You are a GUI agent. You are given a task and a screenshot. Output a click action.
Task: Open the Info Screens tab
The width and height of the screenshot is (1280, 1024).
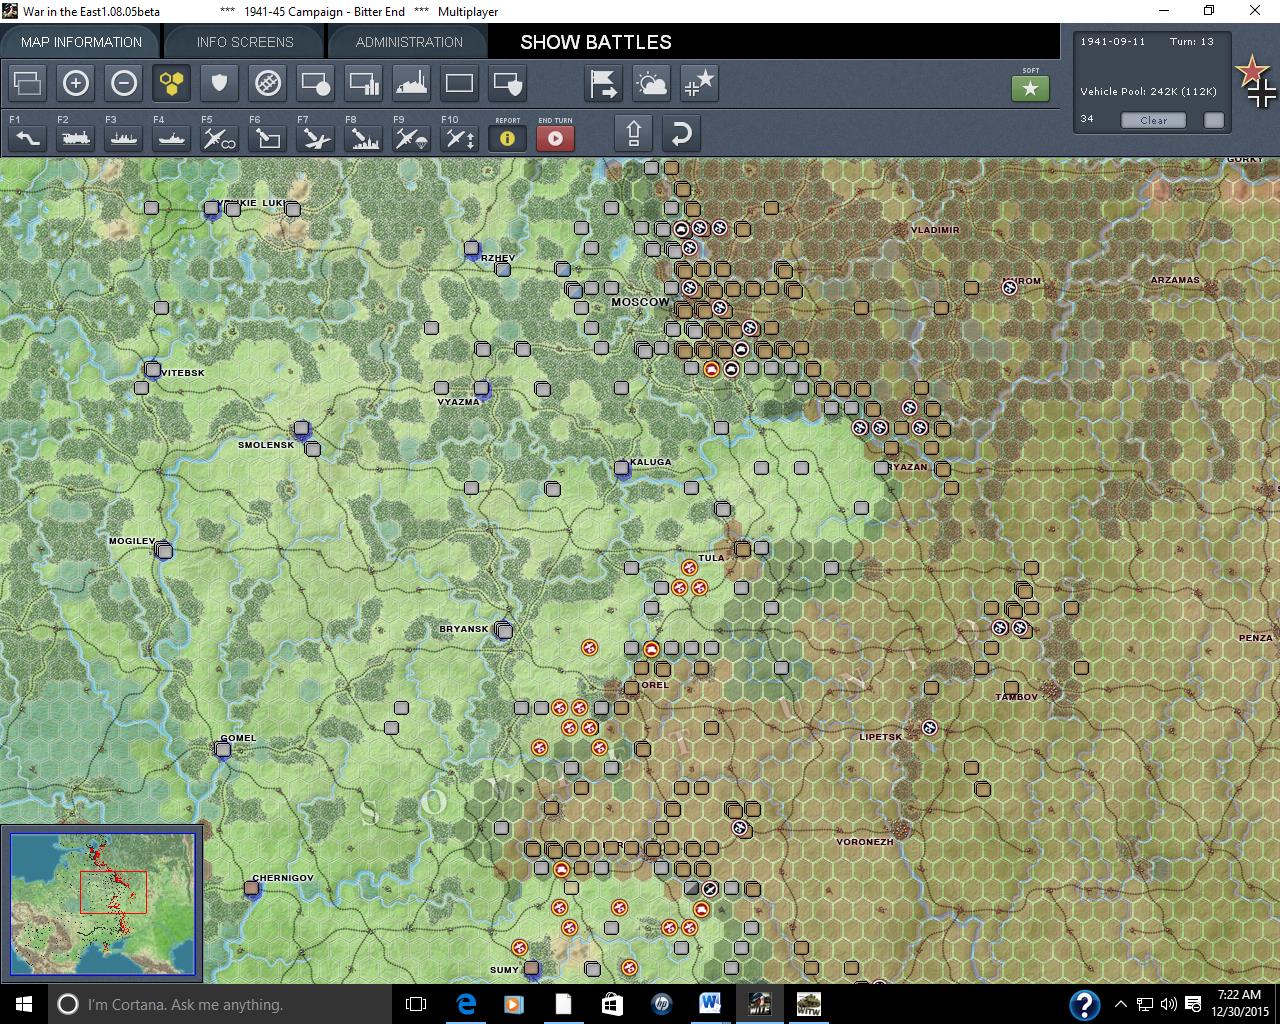[245, 42]
